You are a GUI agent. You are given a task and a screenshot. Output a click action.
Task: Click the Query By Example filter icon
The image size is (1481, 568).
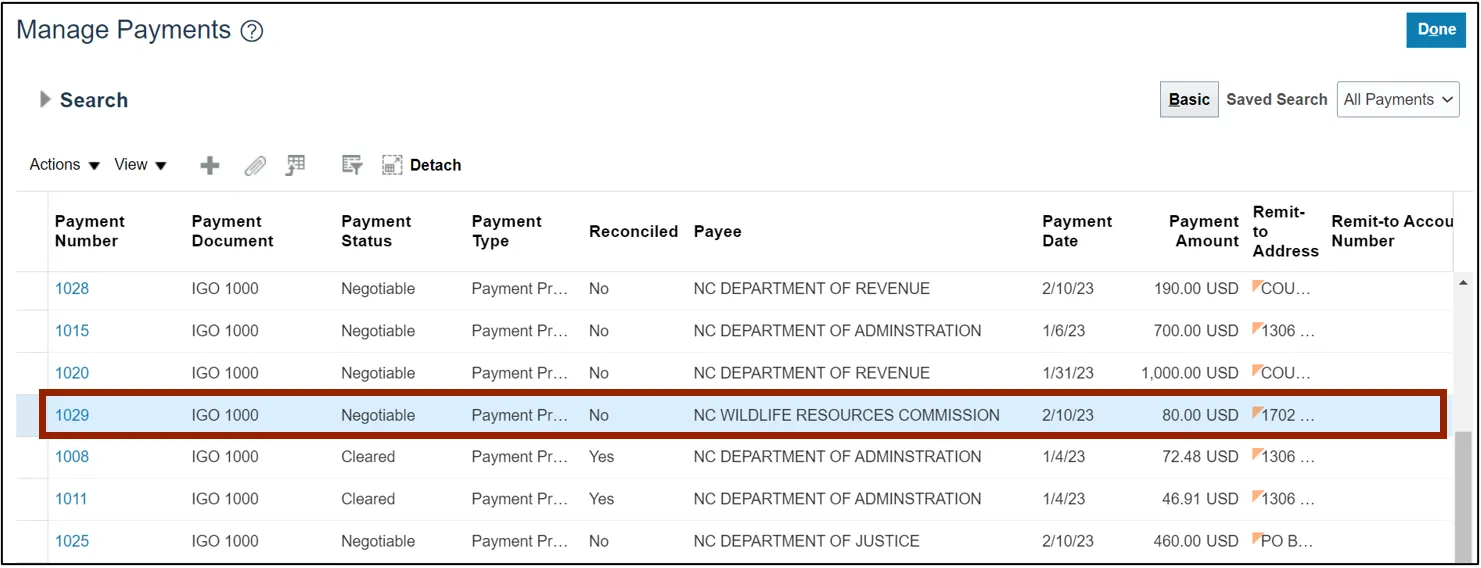[x=351, y=165]
